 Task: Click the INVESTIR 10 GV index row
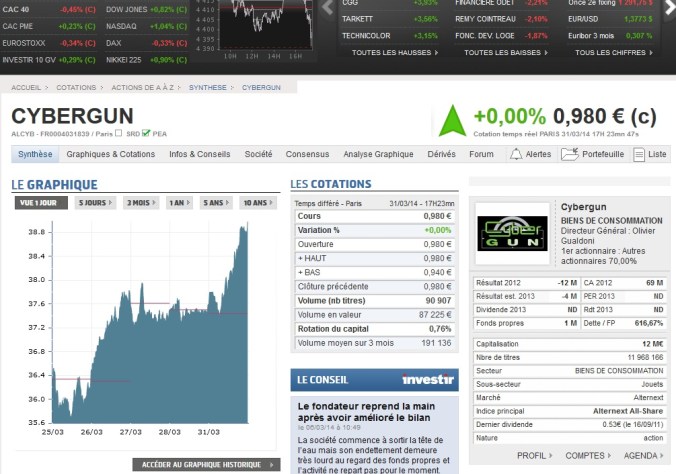click(49, 60)
